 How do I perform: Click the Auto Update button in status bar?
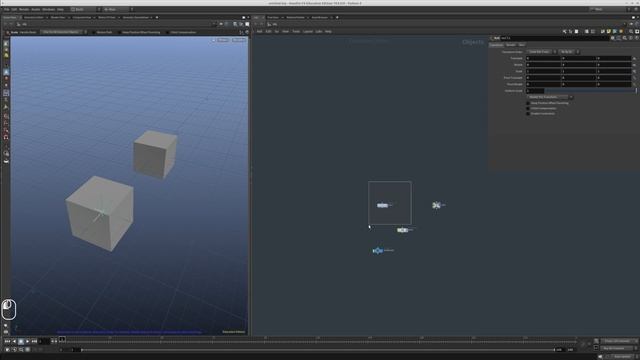tap(622, 357)
